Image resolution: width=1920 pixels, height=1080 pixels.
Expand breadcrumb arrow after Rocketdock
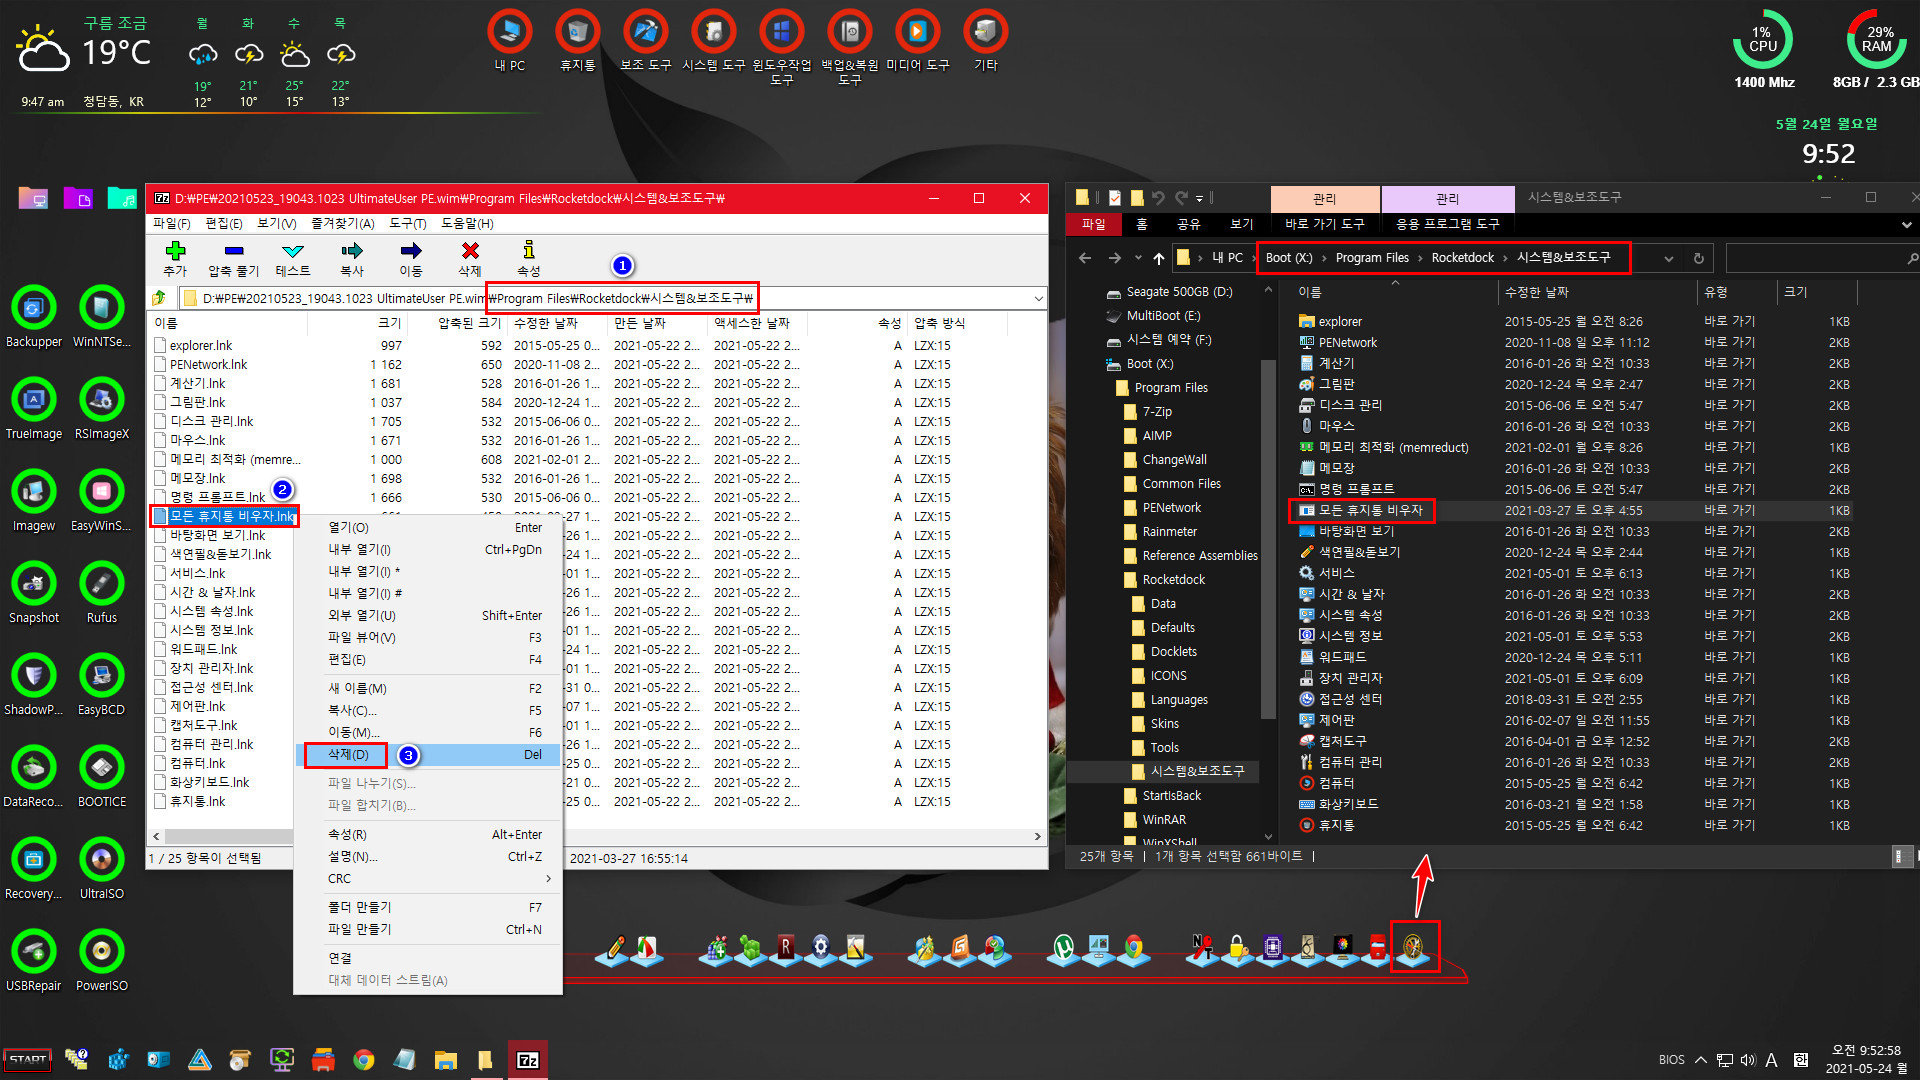[x=1504, y=258]
